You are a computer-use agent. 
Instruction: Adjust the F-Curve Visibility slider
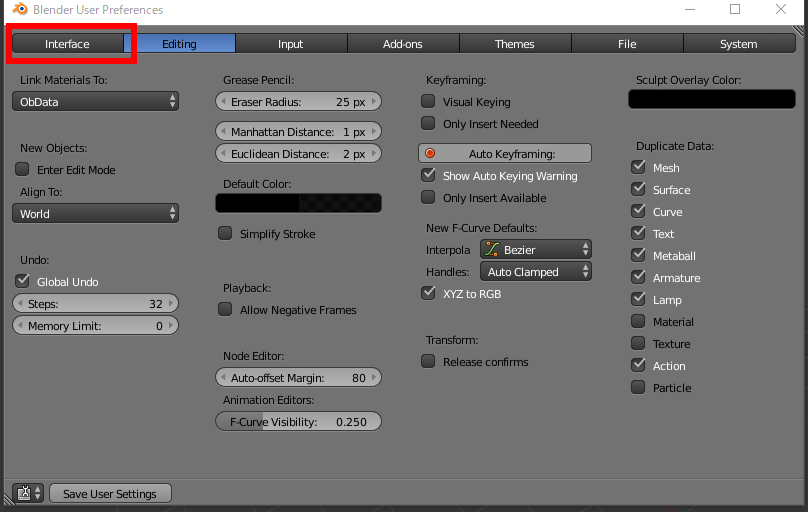(298, 421)
